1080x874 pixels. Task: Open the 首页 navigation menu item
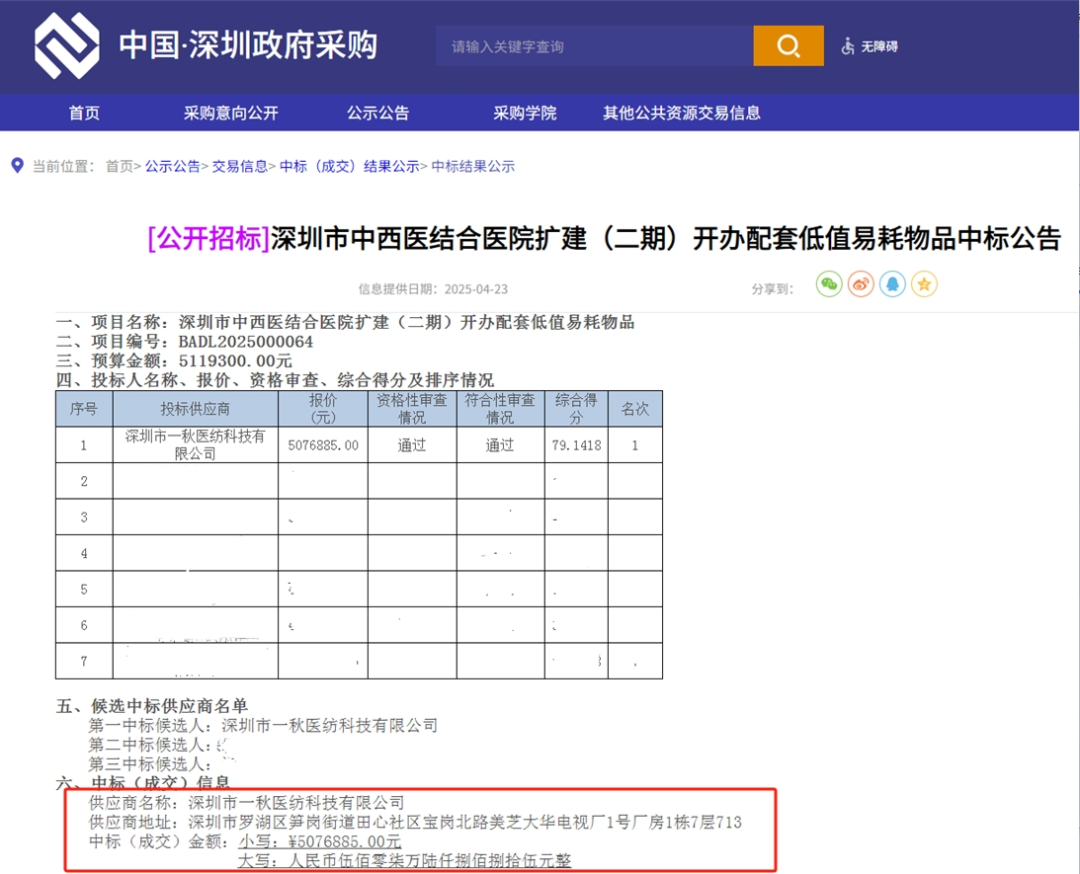tap(84, 113)
